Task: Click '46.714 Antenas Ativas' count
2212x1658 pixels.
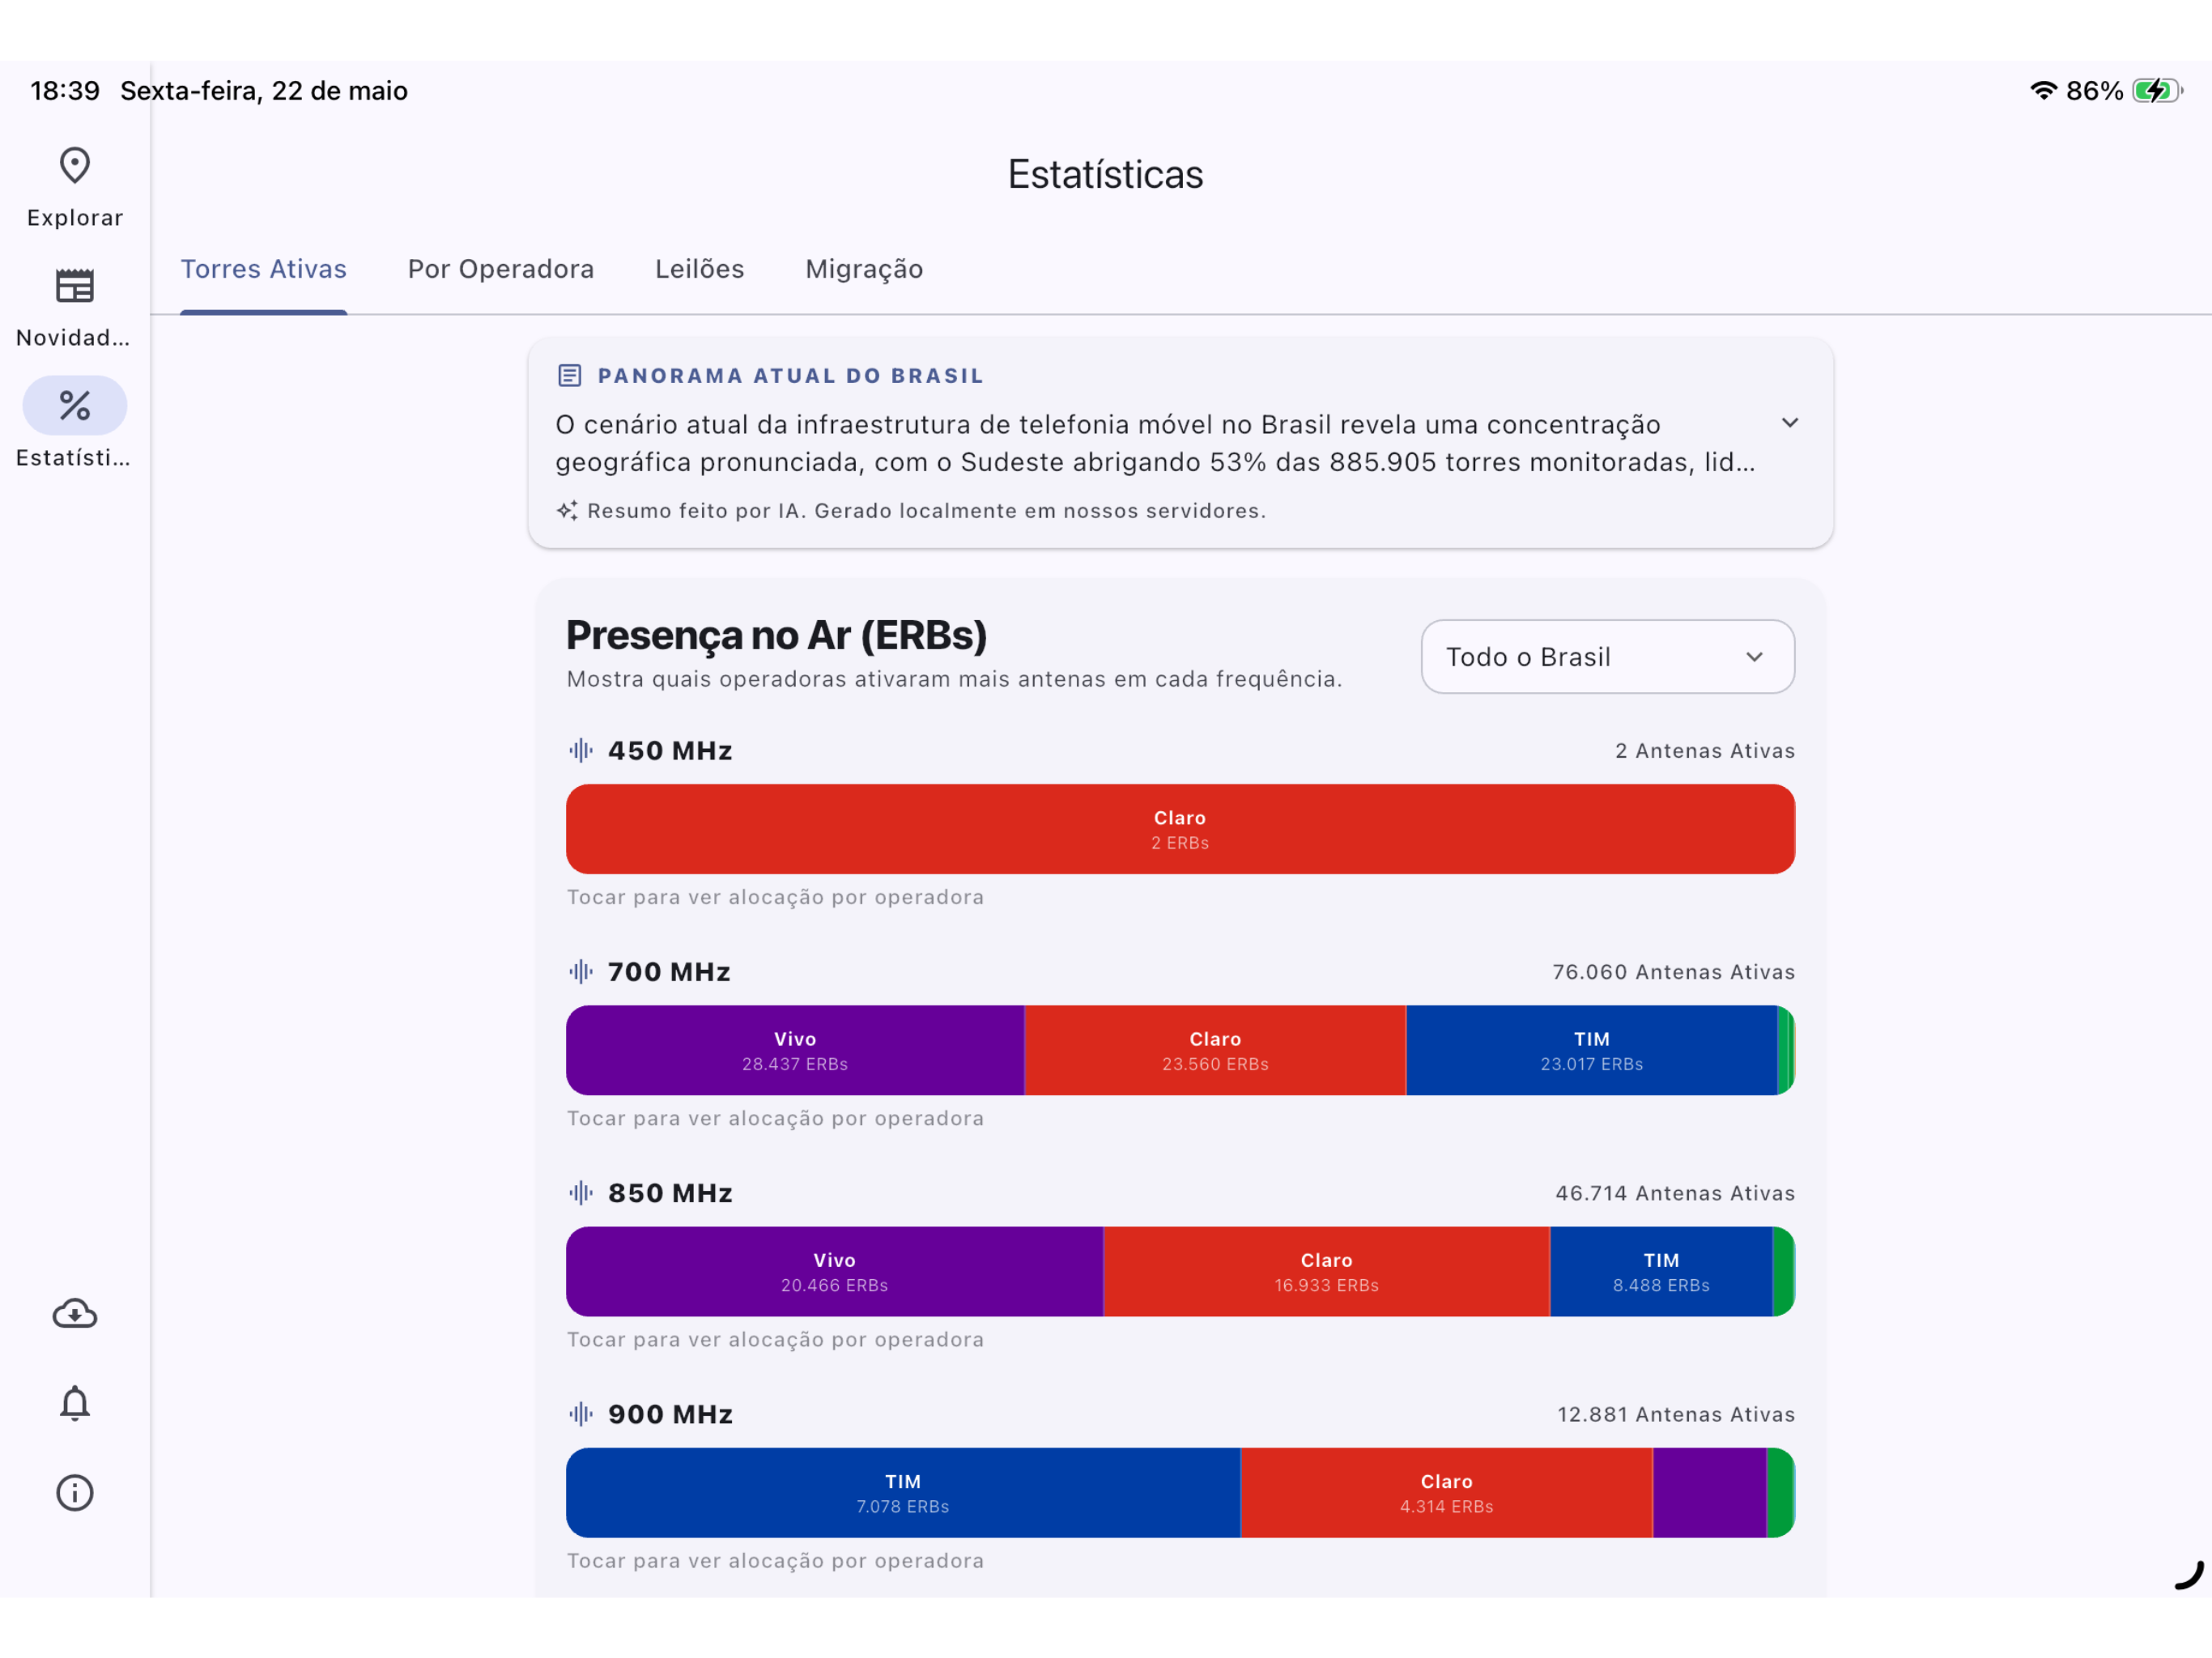Action: (x=1675, y=1193)
